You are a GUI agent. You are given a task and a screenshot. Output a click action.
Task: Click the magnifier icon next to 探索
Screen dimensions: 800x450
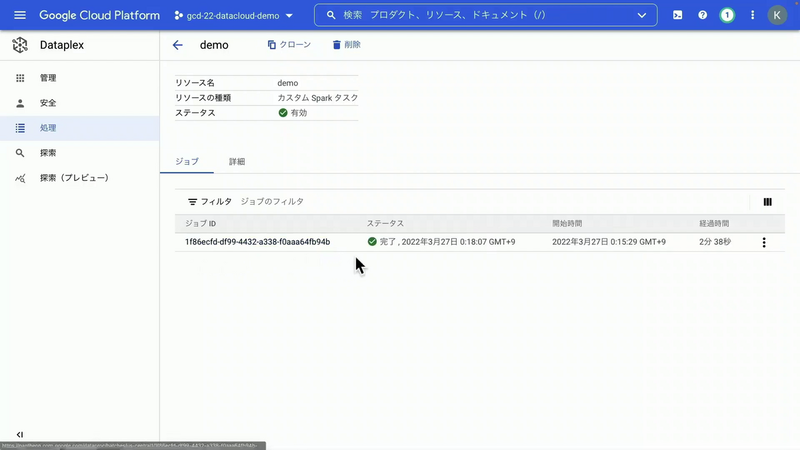tap(20, 153)
